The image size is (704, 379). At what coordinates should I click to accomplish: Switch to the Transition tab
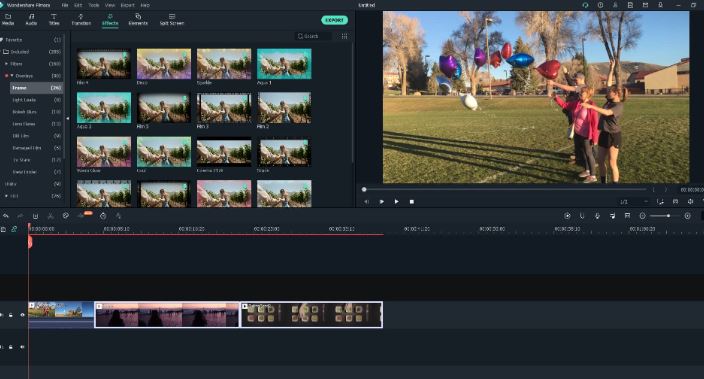tap(81, 19)
